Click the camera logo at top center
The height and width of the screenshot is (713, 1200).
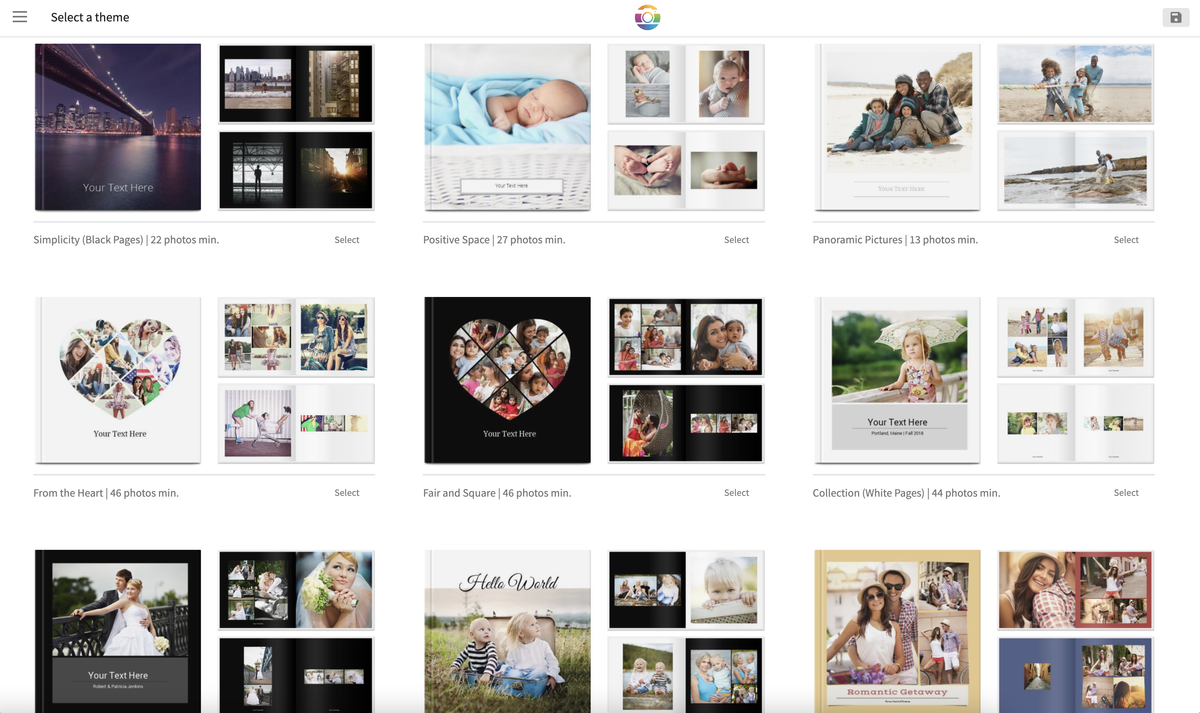(x=647, y=17)
